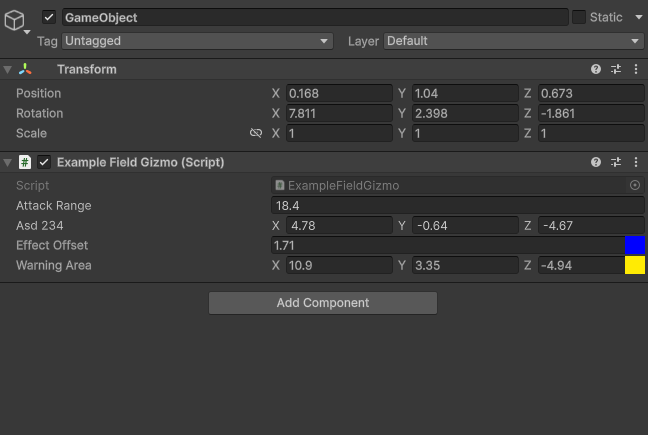Open Transform presets slider icon
Viewport: 648px width, 435px height.
(x=616, y=69)
